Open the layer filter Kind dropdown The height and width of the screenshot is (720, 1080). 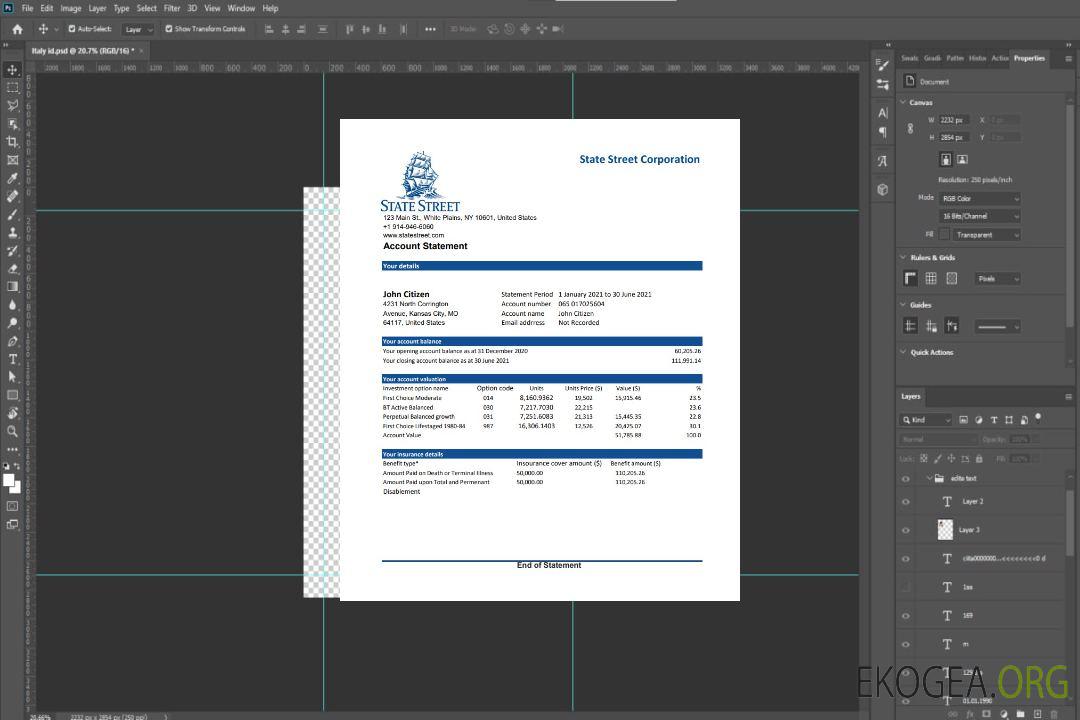[926, 420]
